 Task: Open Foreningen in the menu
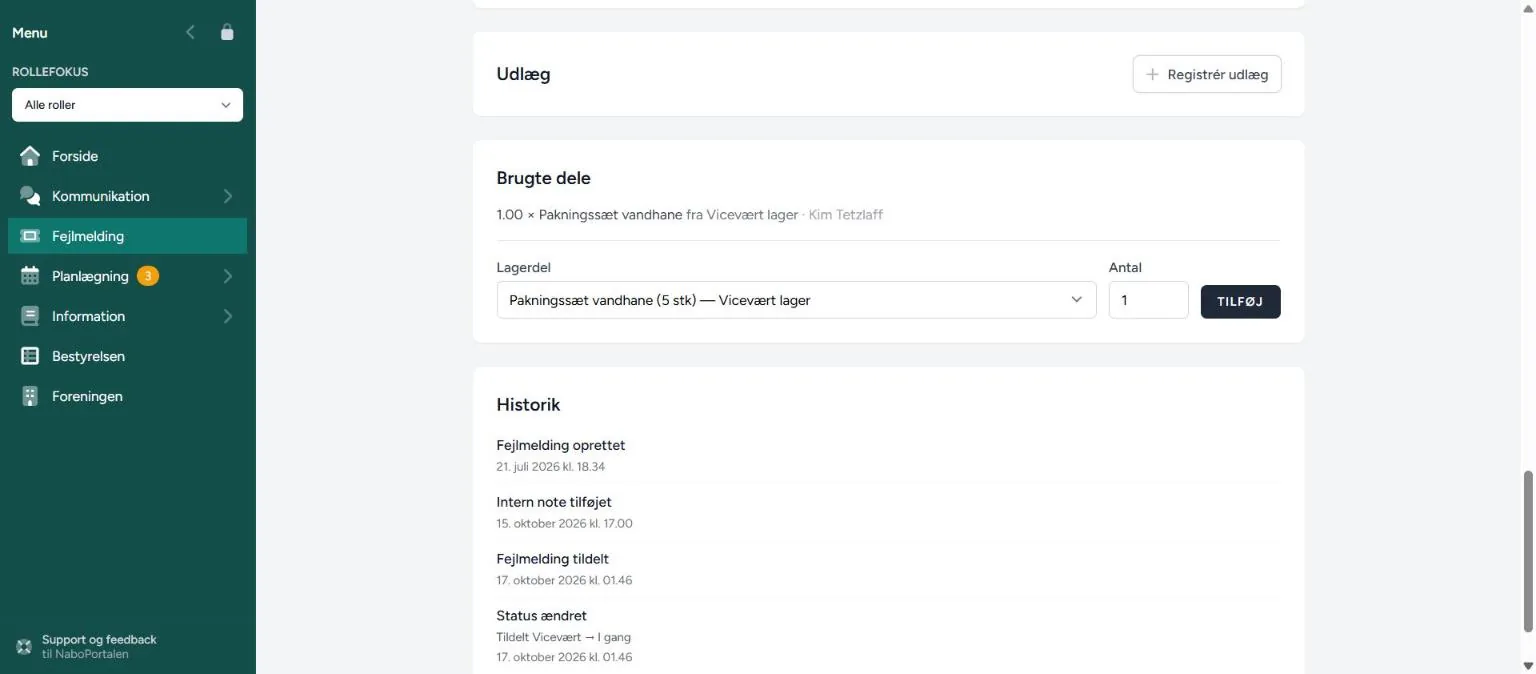pyautogui.click(x=127, y=396)
